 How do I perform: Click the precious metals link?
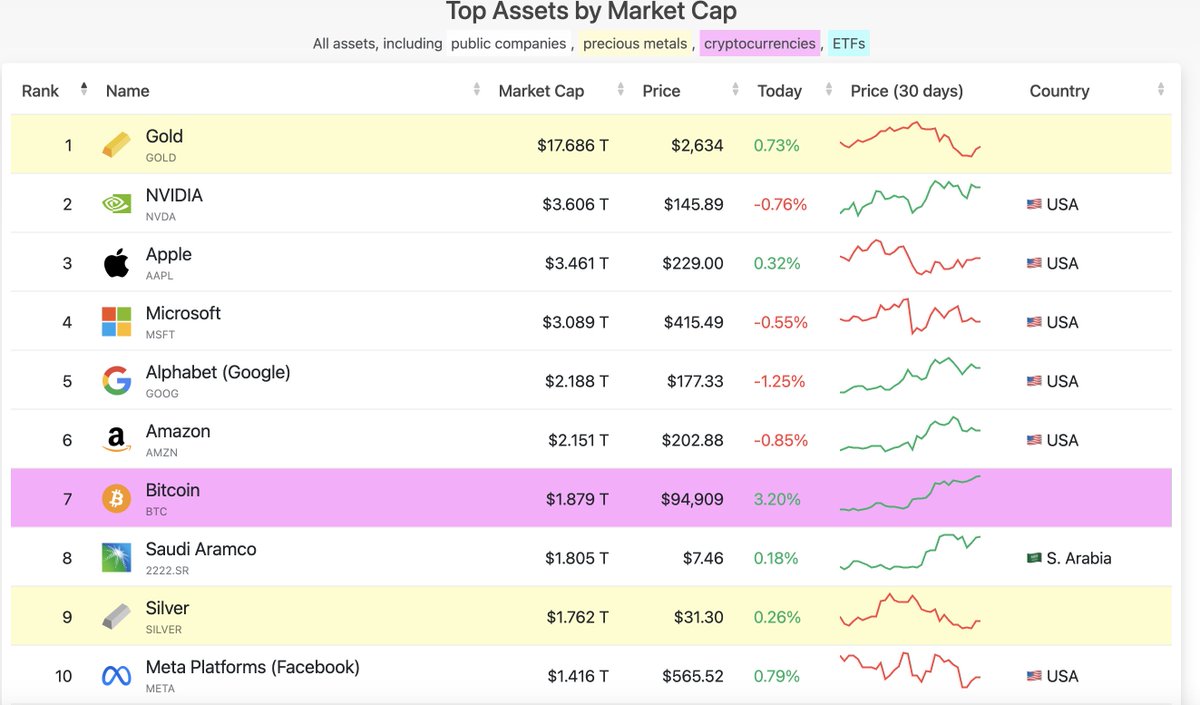click(635, 43)
